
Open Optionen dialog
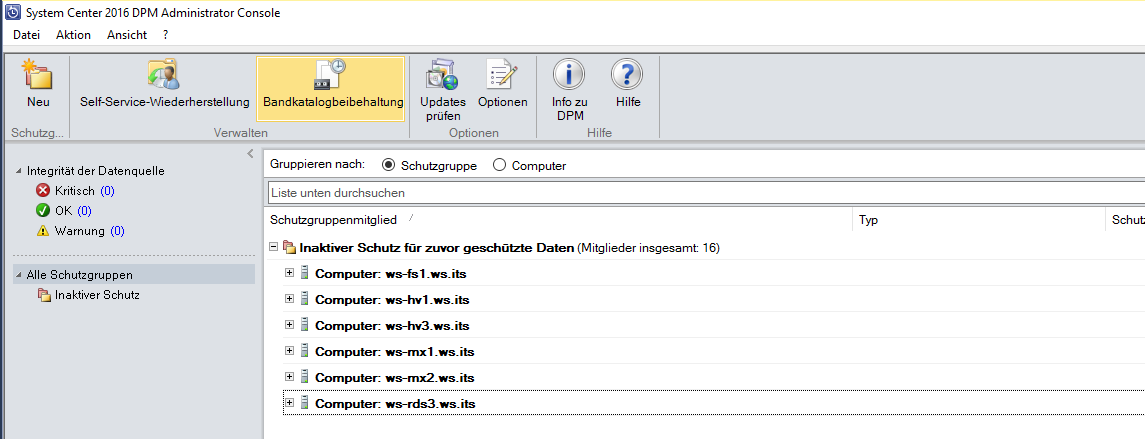point(502,85)
